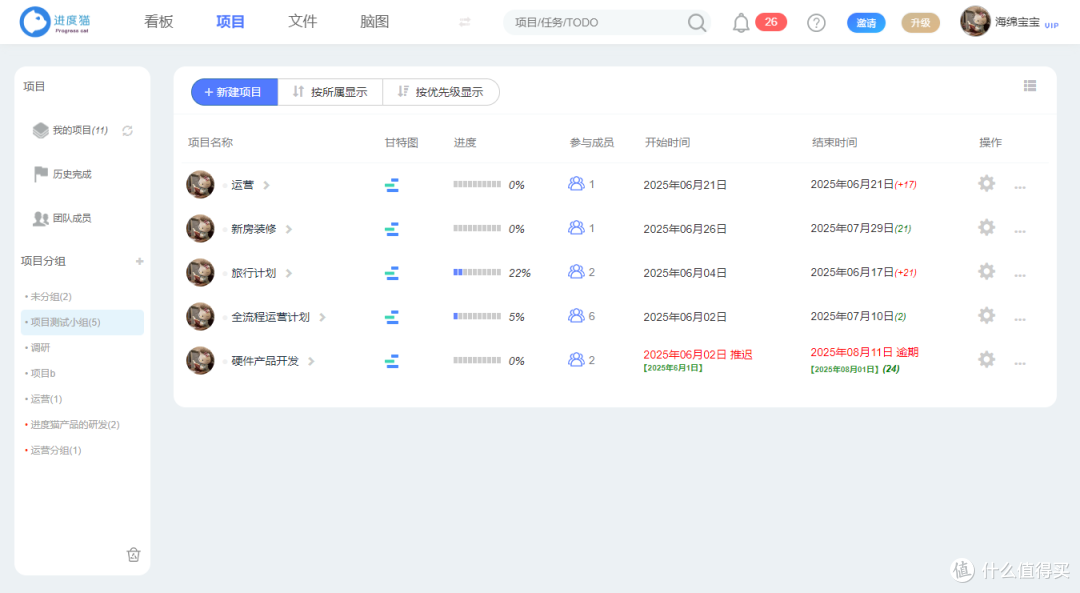1080x593 pixels.
Task: Click the notification bell icon
Action: pyautogui.click(x=740, y=23)
